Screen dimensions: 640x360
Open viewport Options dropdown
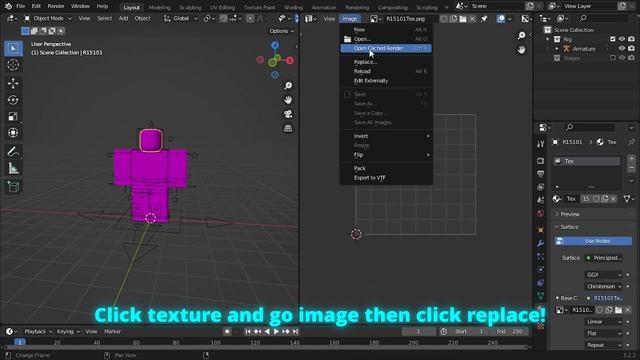click(282, 31)
